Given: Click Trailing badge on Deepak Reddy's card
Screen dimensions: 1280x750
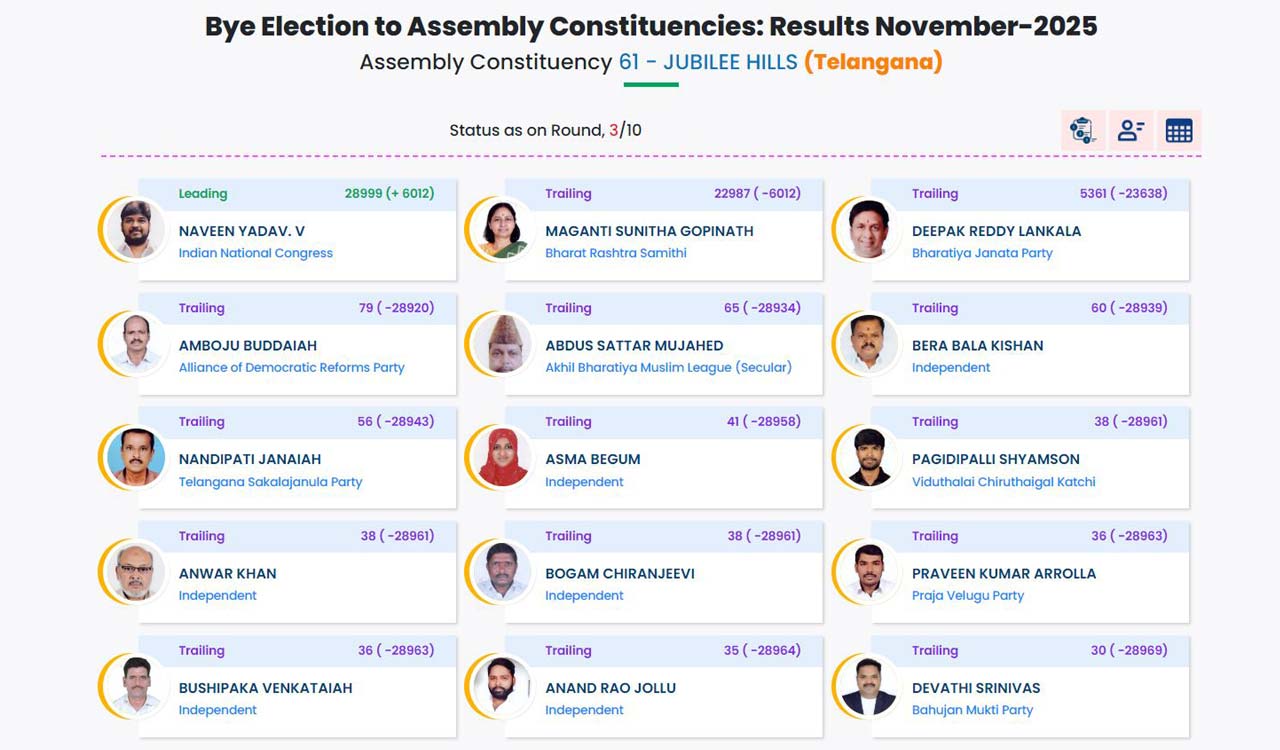Looking at the screenshot, I should pyautogui.click(x=936, y=193).
